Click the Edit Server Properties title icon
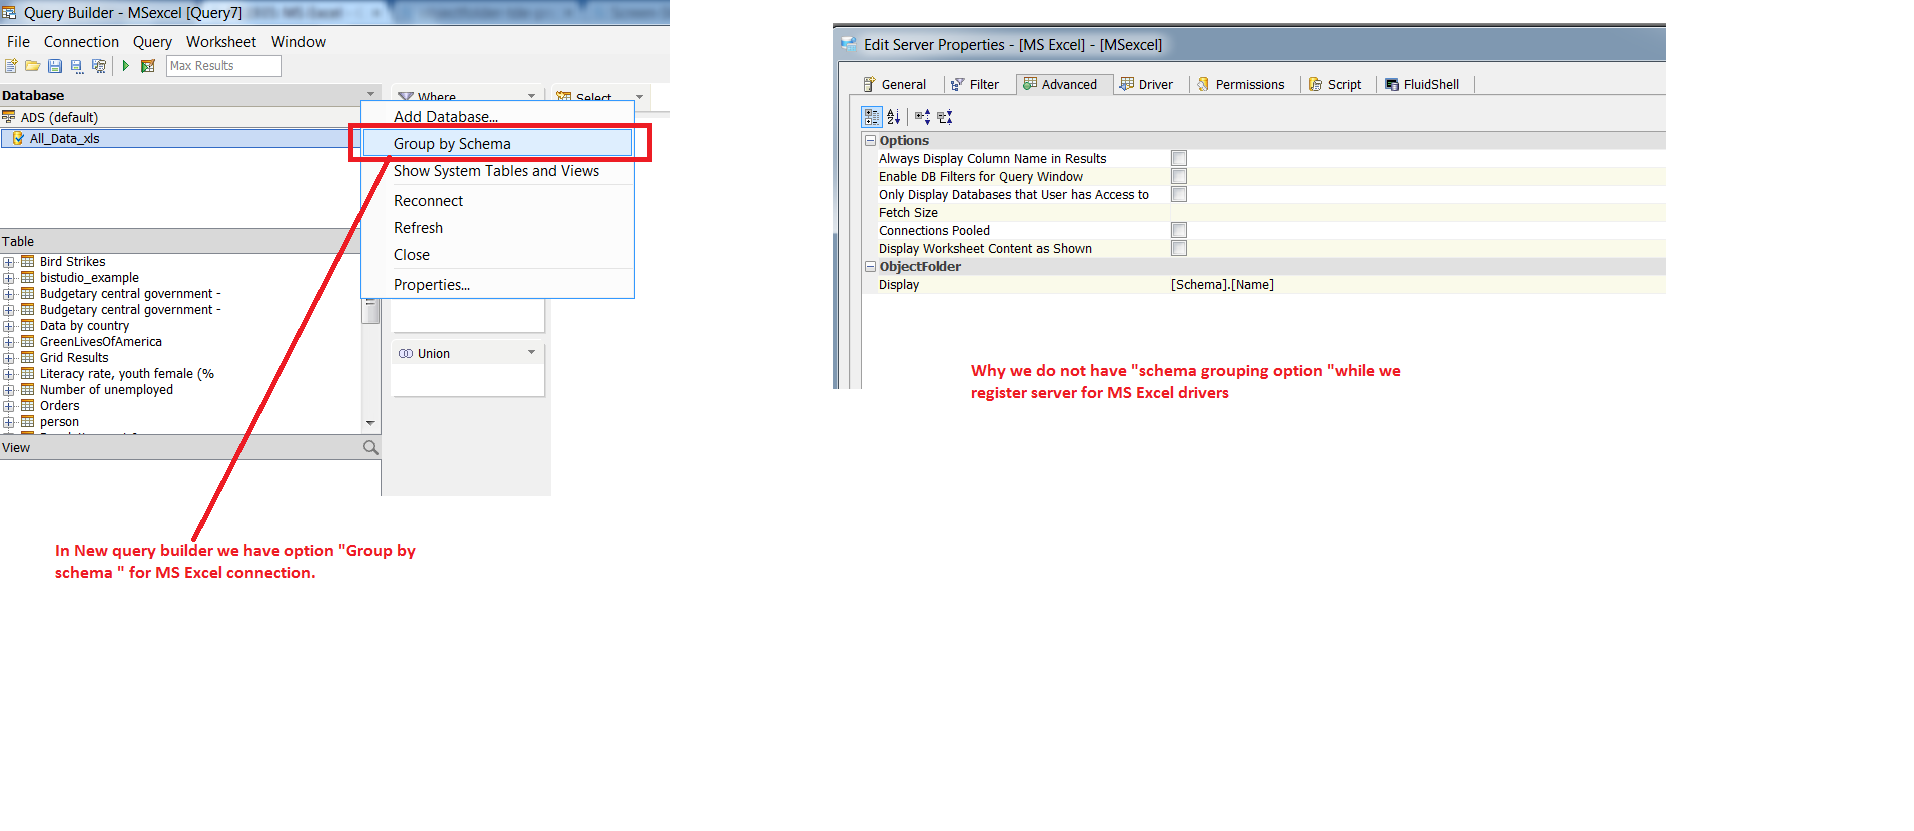Image resolution: width=1914 pixels, height=831 pixels. (x=849, y=45)
